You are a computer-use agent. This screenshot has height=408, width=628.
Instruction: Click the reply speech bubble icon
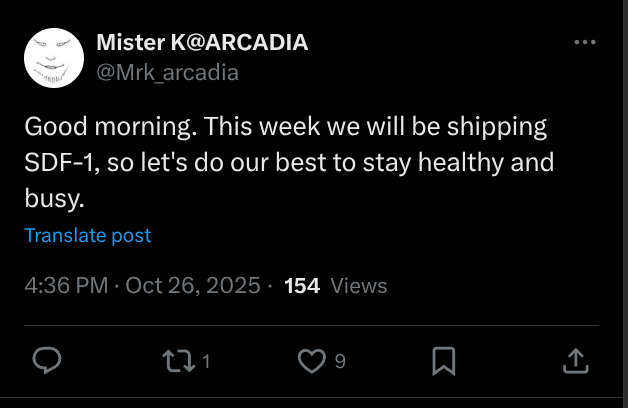[46, 361]
